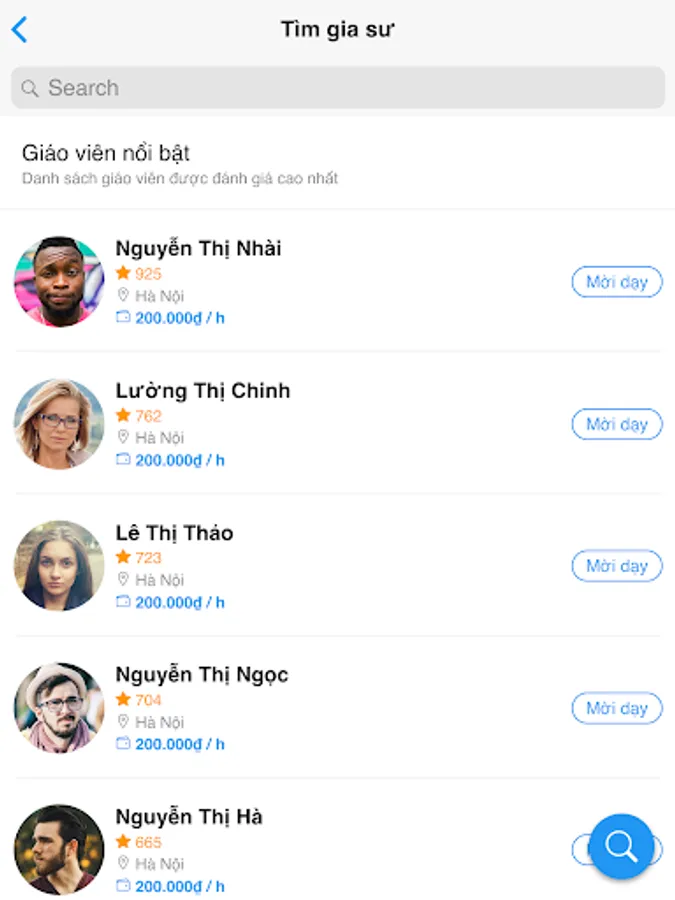Open Nguyễn Thị Nhài's profile photo

click(59, 281)
